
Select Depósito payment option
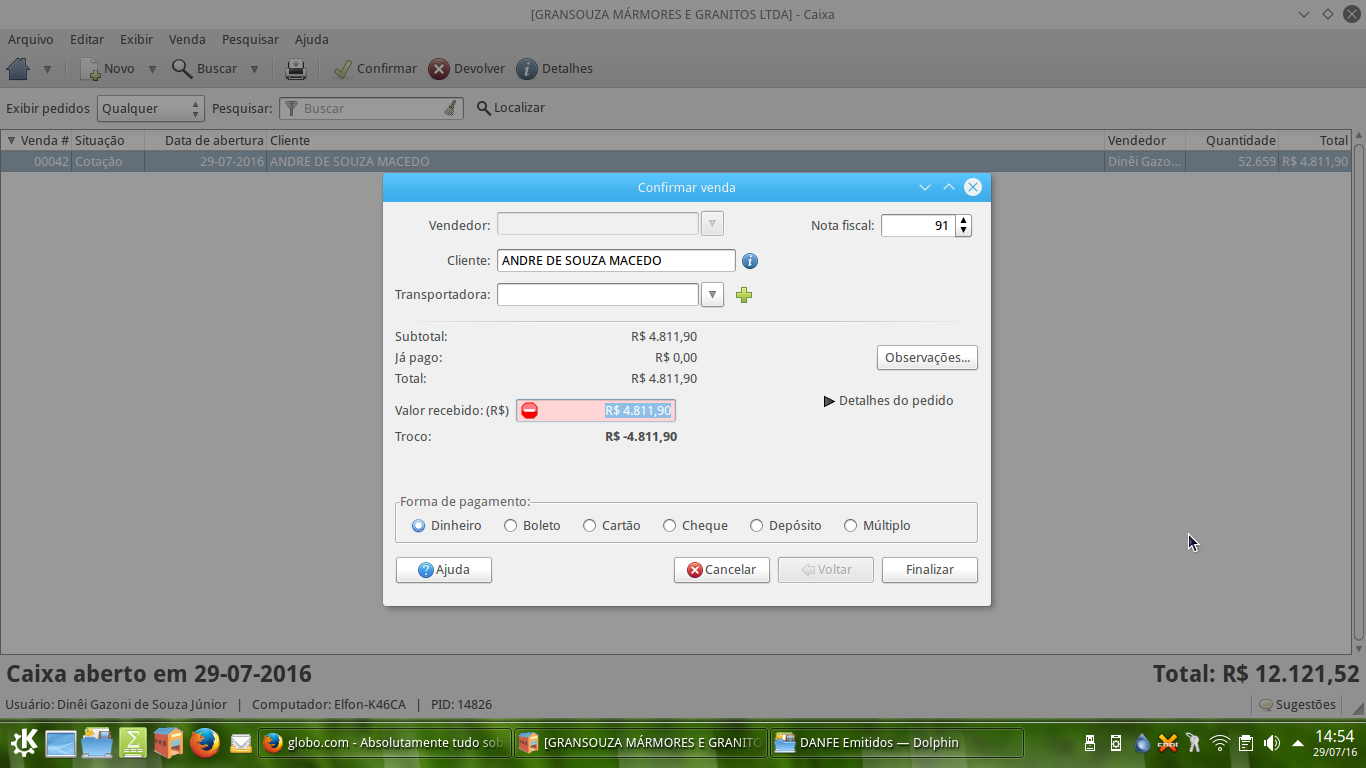(786, 525)
